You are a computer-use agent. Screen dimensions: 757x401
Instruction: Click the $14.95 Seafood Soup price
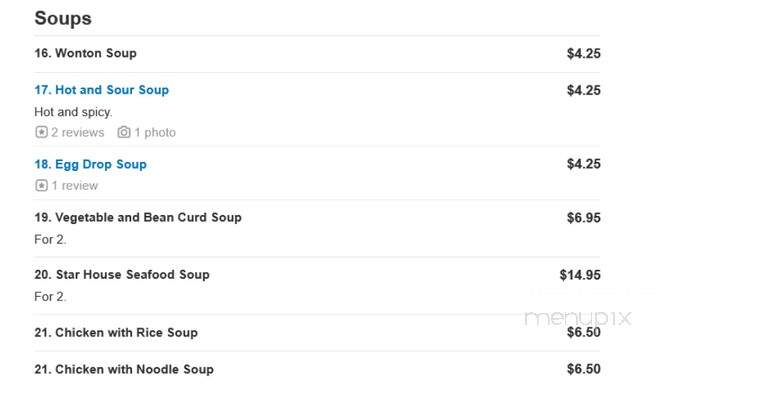click(x=580, y=275)
